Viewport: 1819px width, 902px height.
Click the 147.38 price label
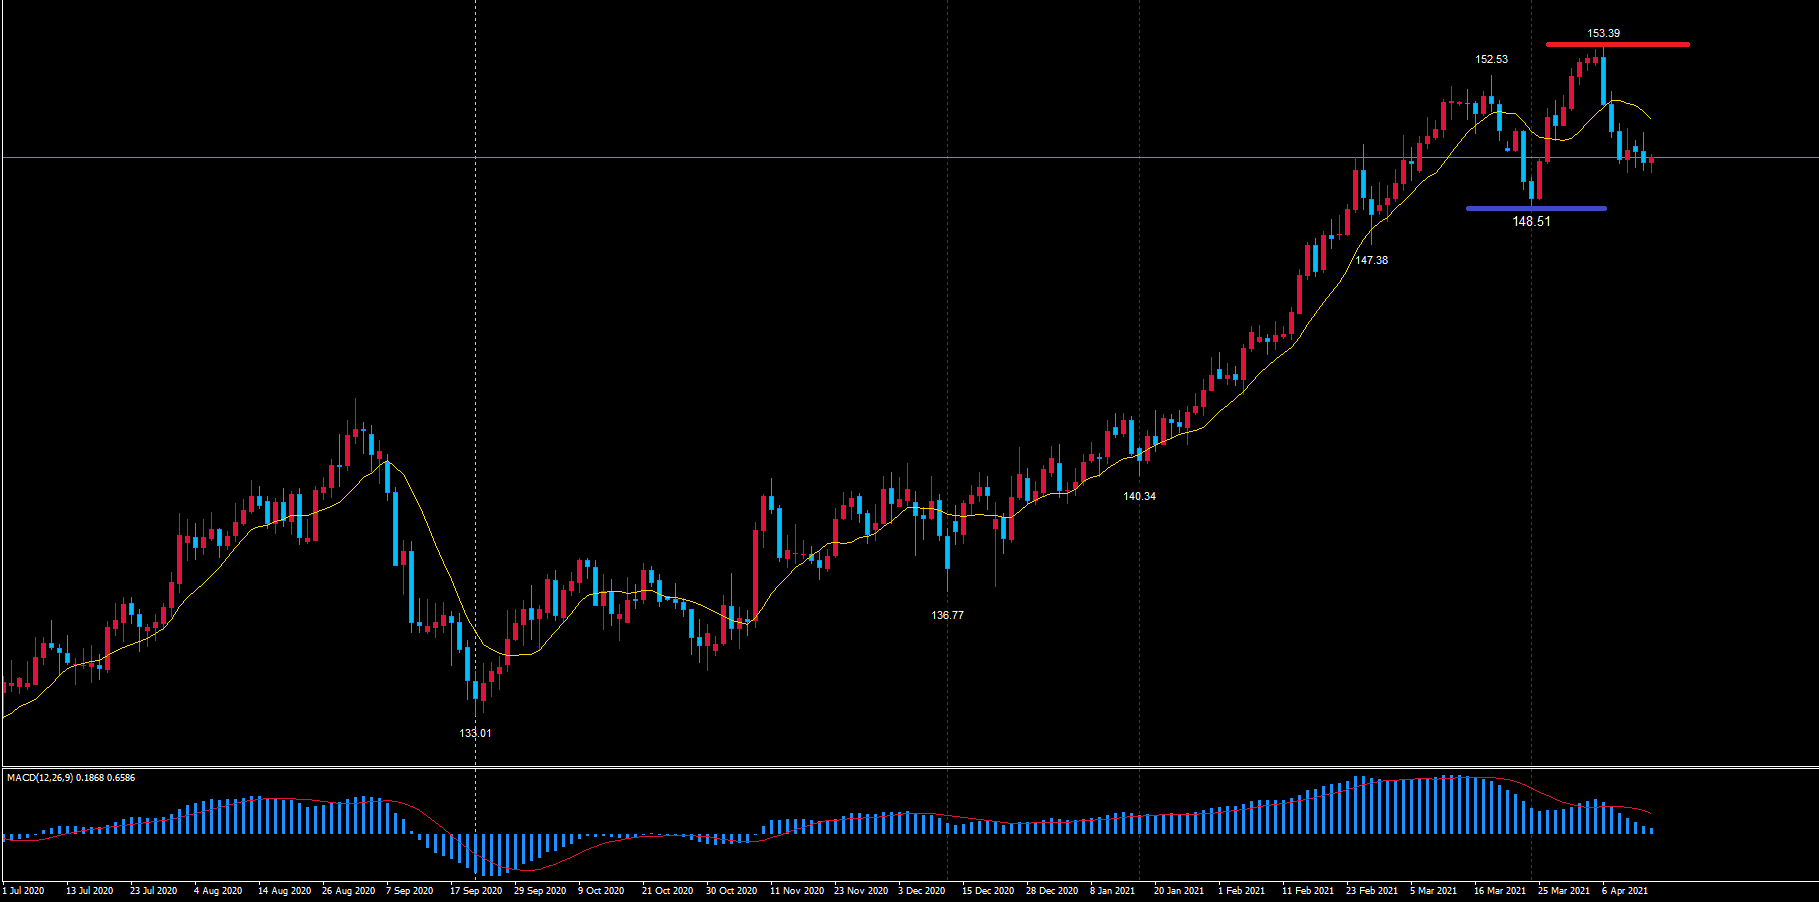pyautogui.click(x=1371, y=260)
